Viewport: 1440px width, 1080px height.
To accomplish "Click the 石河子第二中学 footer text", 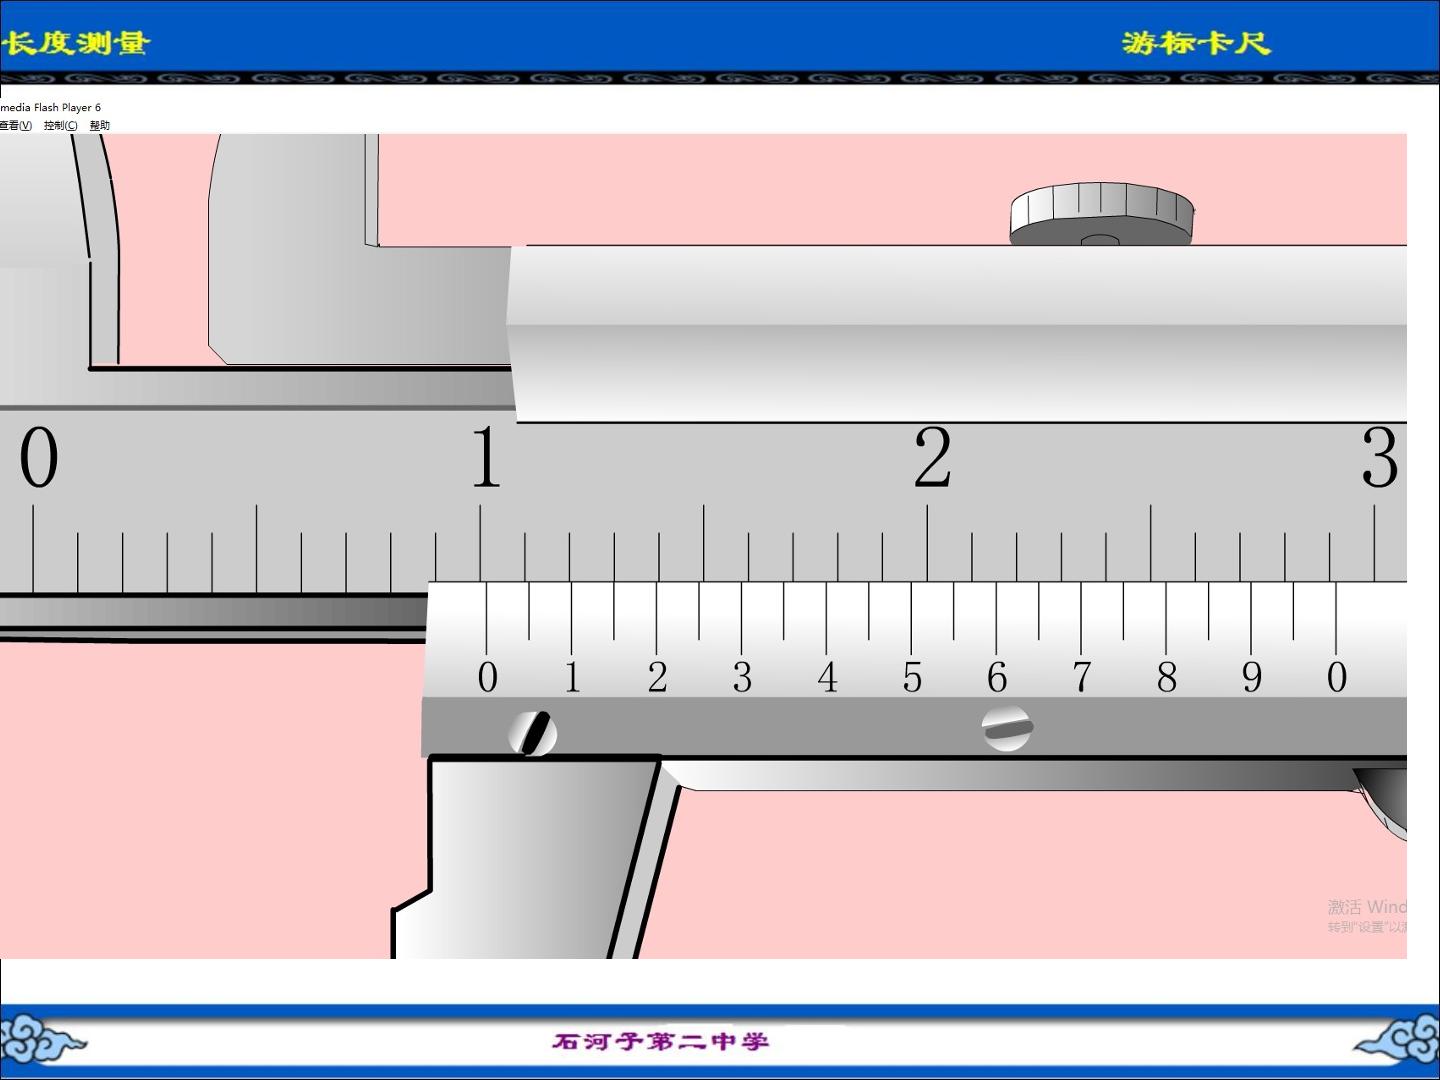I will [x=661, y=1041].
